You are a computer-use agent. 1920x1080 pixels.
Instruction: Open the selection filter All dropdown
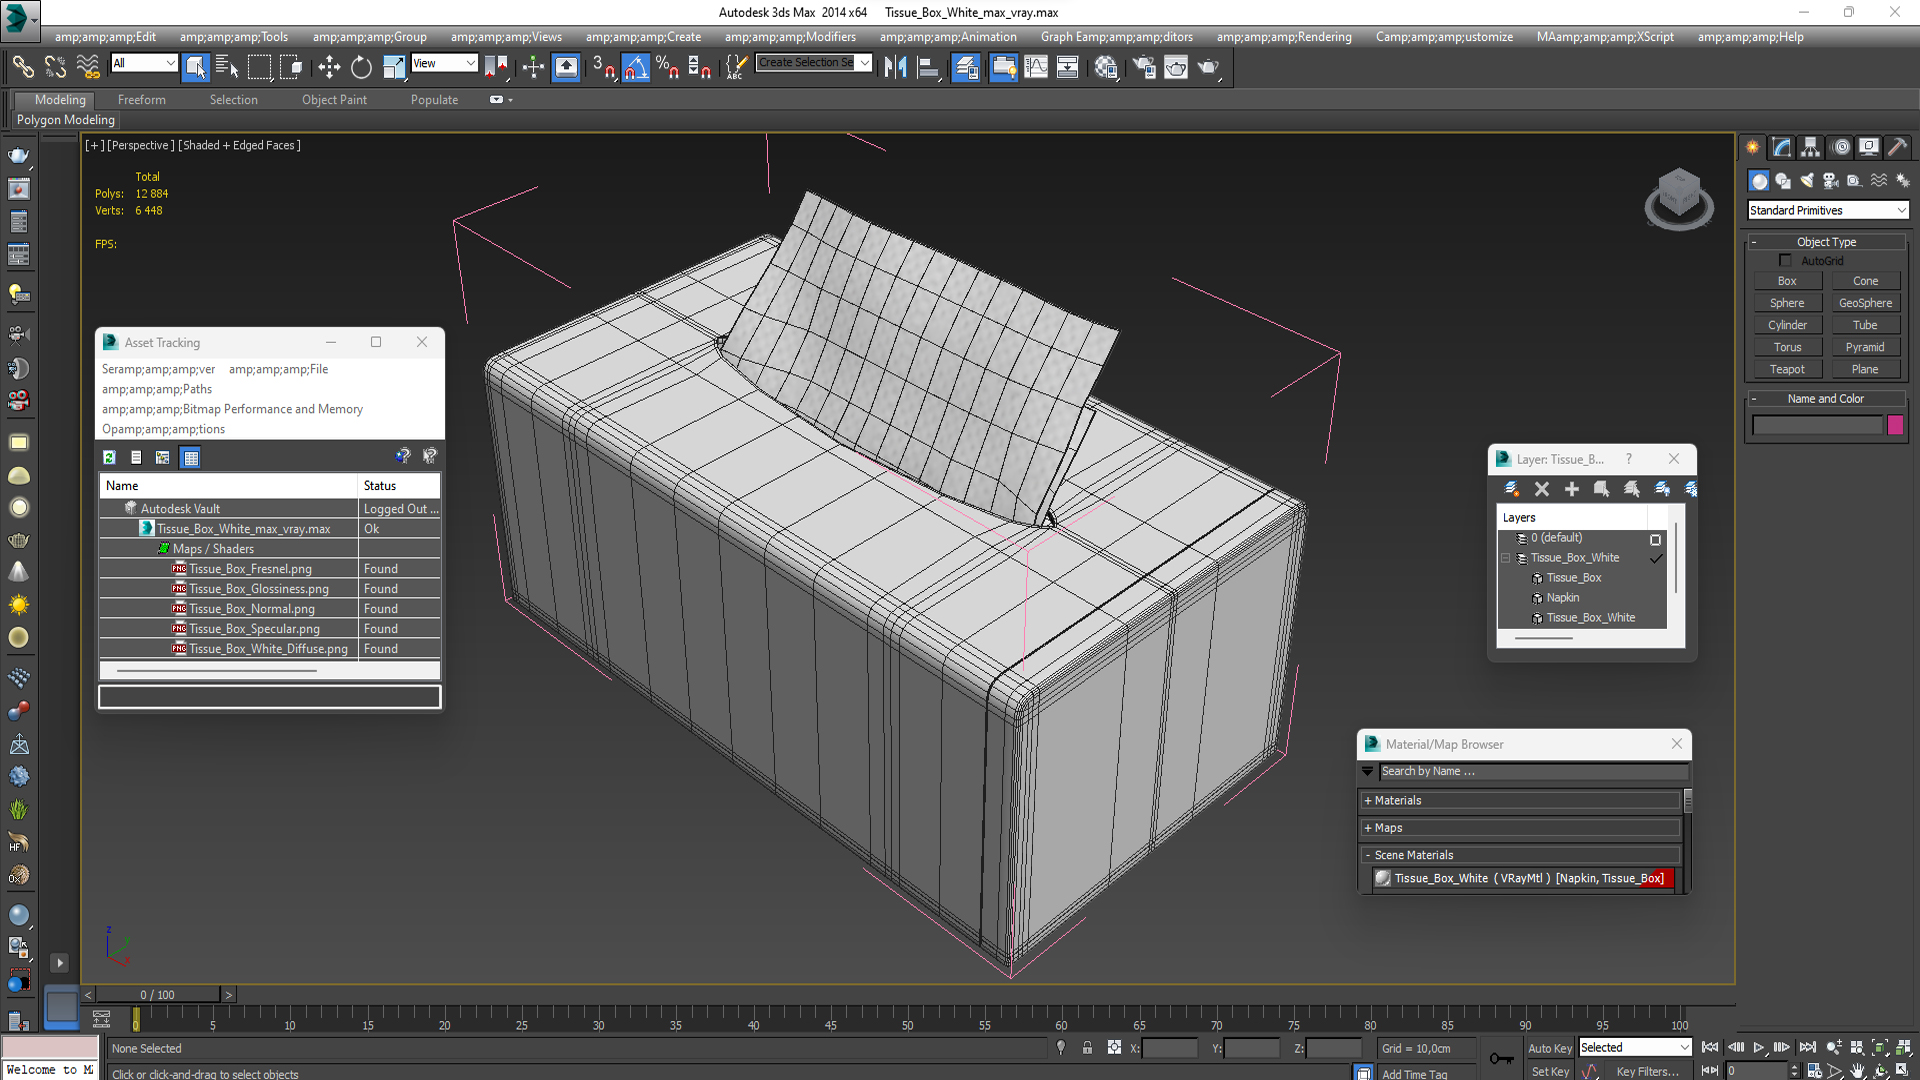pos(144,63)
